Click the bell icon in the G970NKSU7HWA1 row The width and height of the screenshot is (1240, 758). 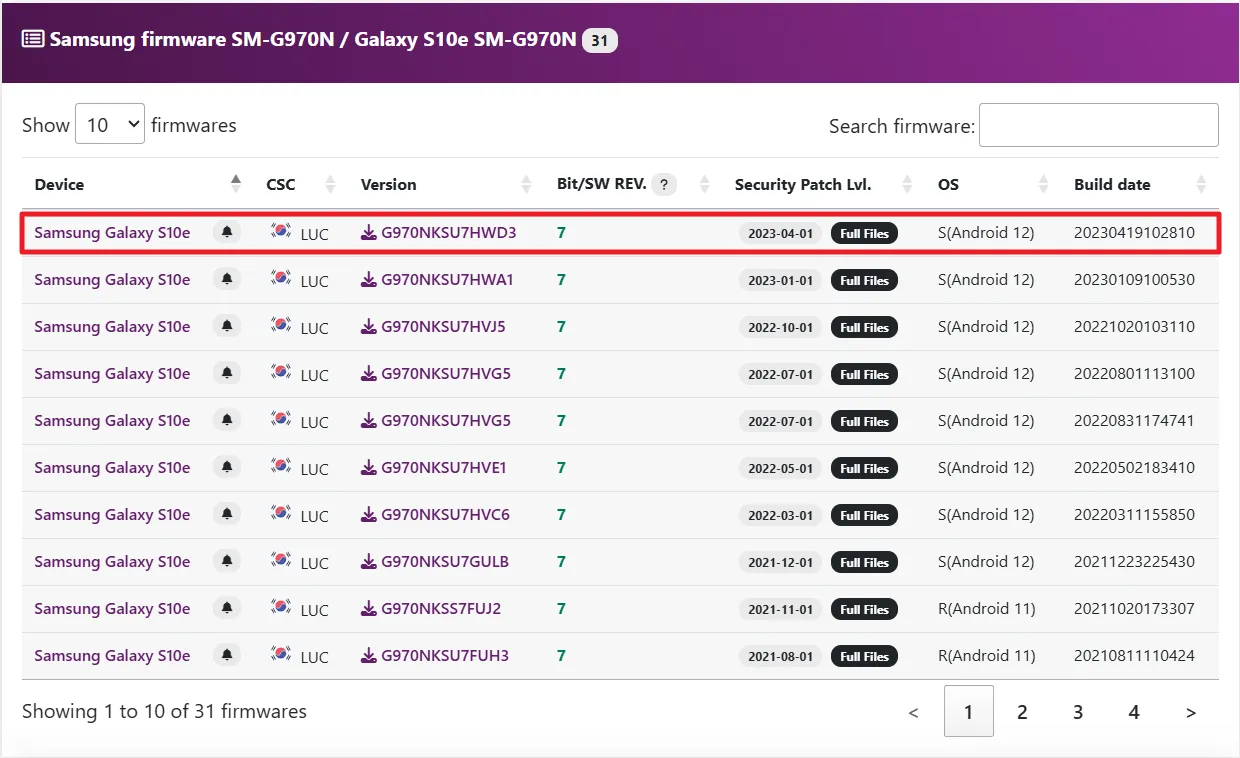[x=227, y=279]
